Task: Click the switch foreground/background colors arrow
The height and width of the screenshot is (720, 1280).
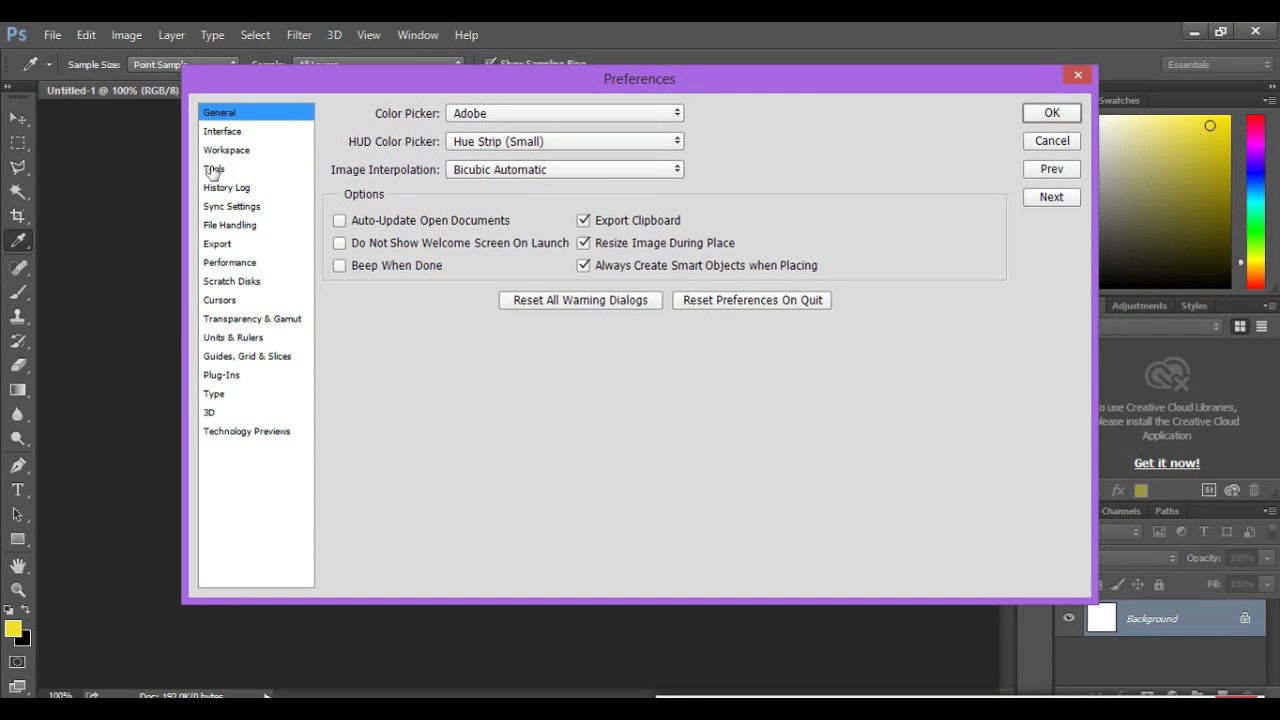Action: coord(27,609)
